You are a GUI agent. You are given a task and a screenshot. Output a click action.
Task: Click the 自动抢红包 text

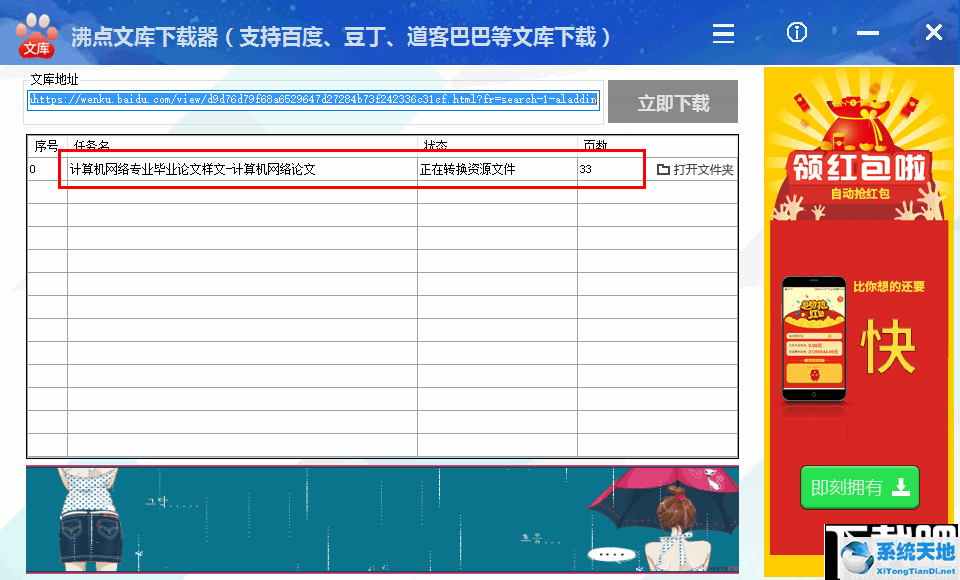860,194
